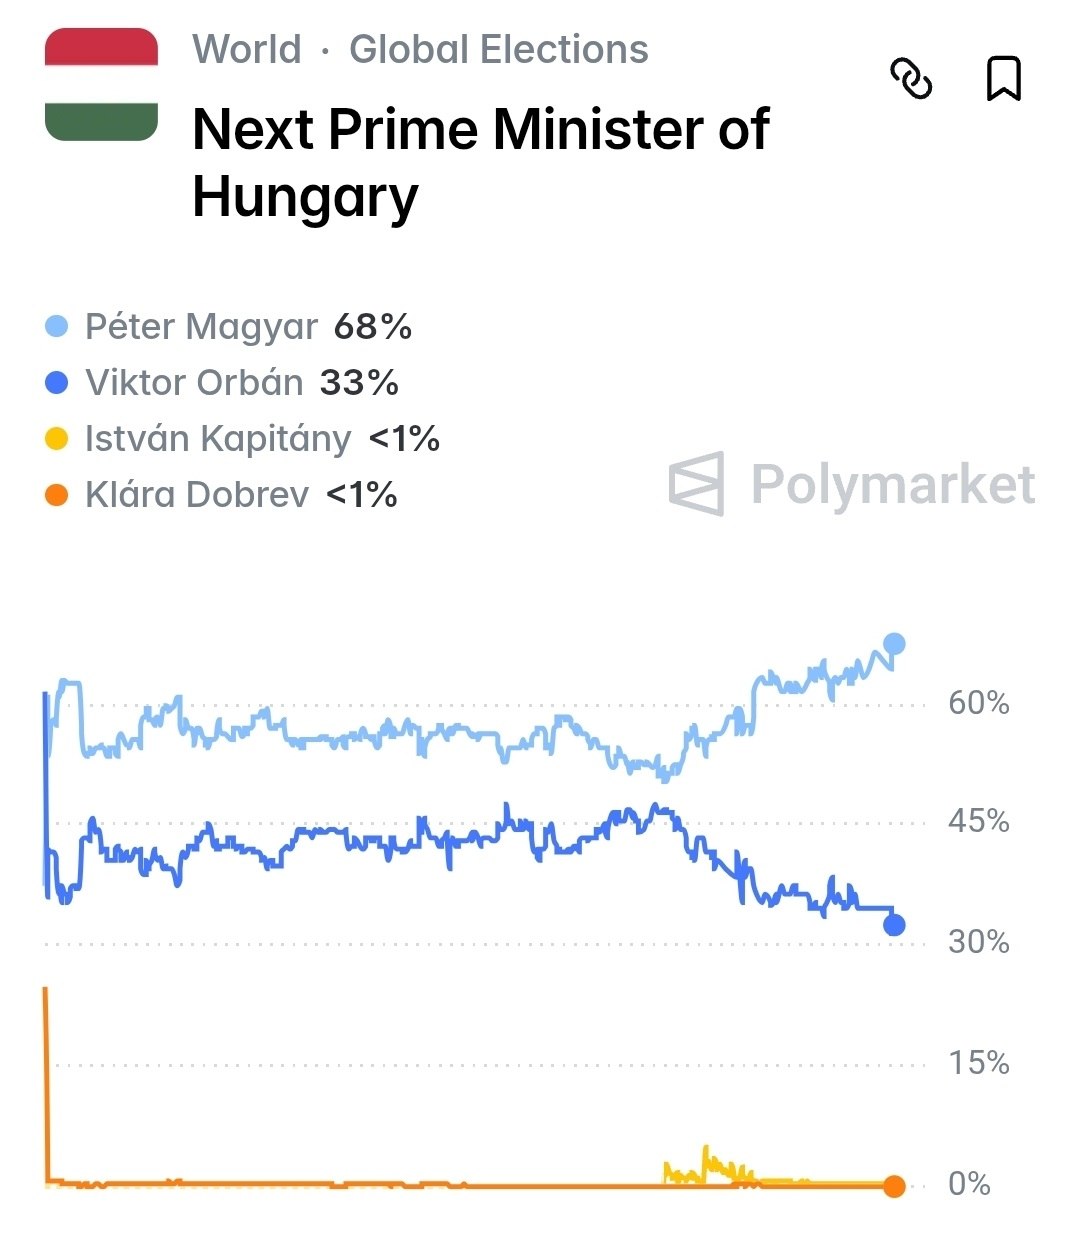Click the Next Prime Minister of Hungary title
Viewport: 1080px width, 1240px height.
(480, 162)
